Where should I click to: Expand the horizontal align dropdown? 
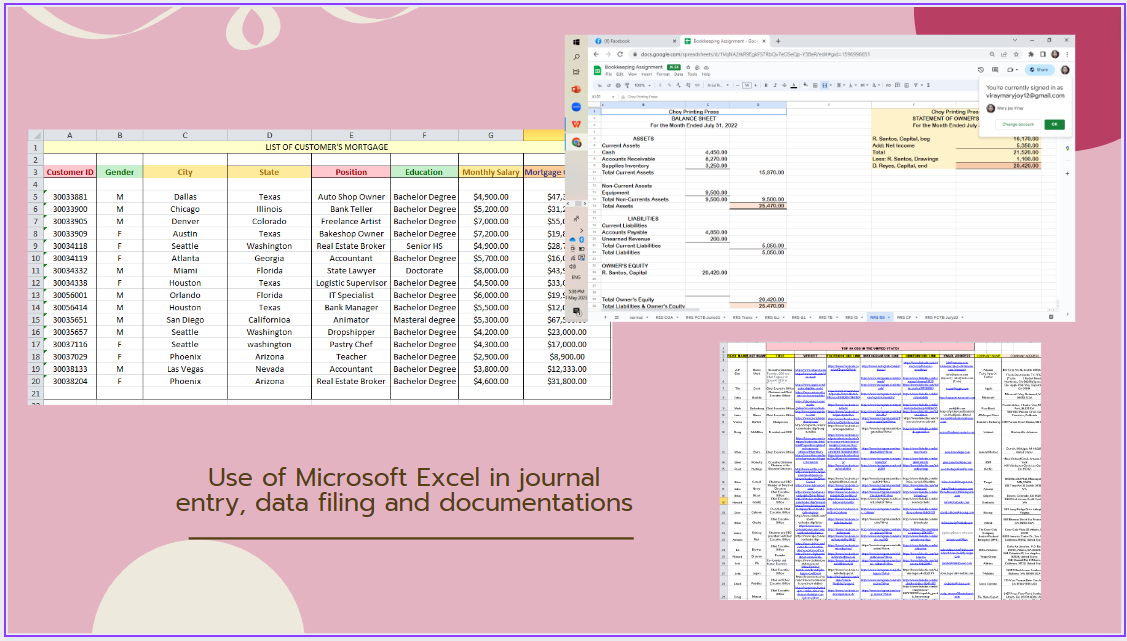point(842,85)
